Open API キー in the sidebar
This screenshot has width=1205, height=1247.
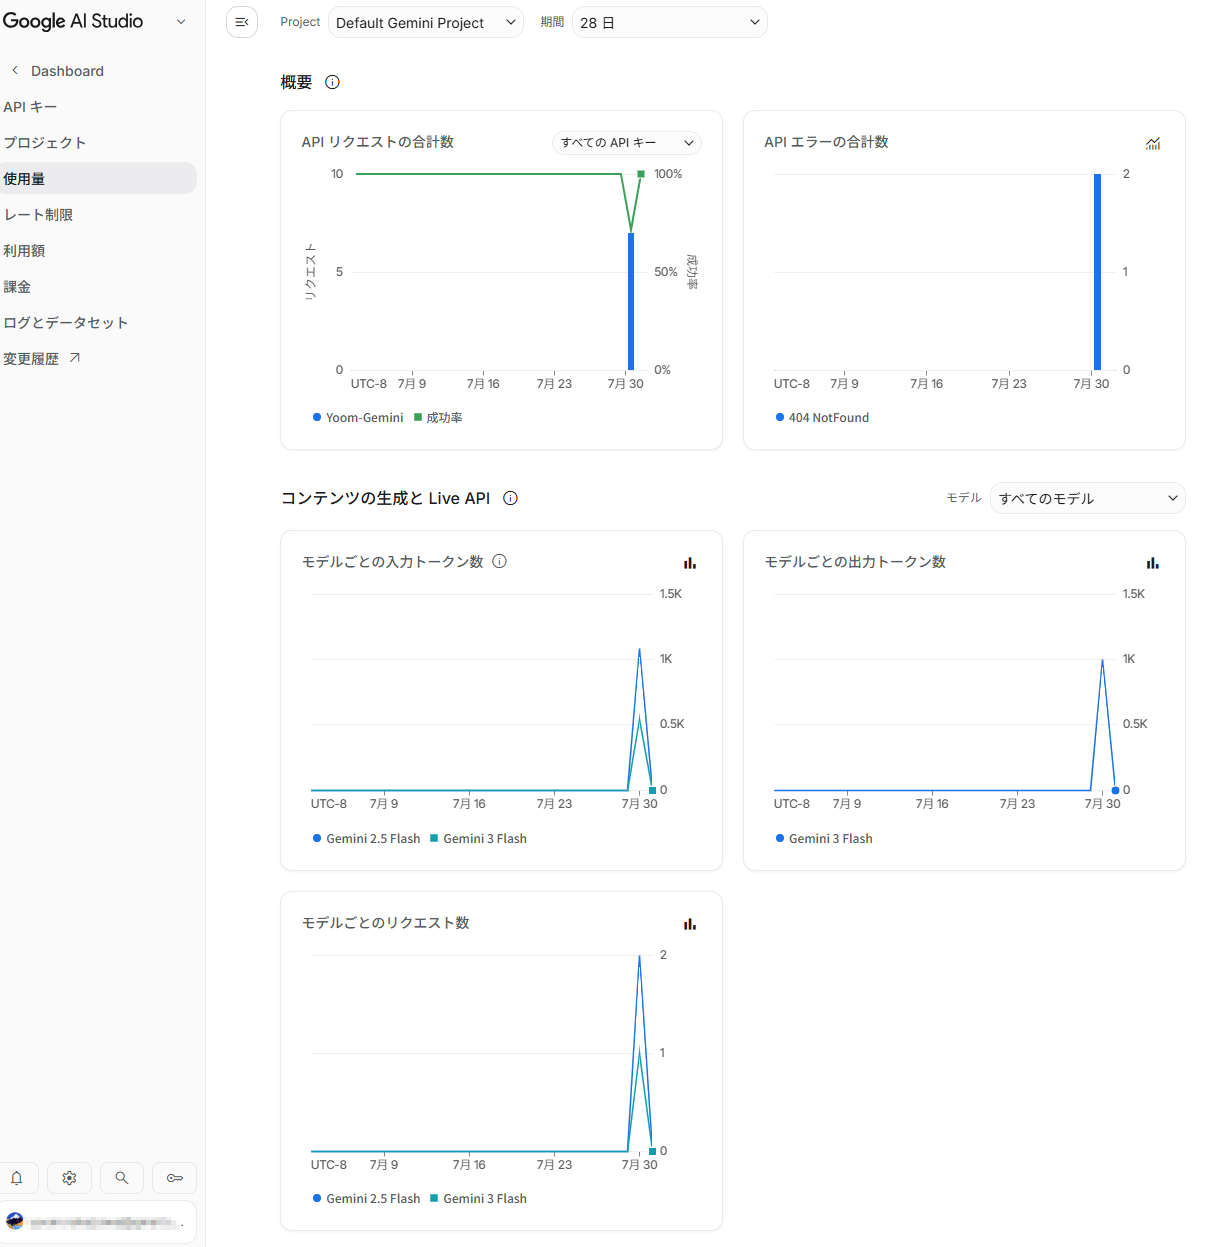[x=30, y=107]
